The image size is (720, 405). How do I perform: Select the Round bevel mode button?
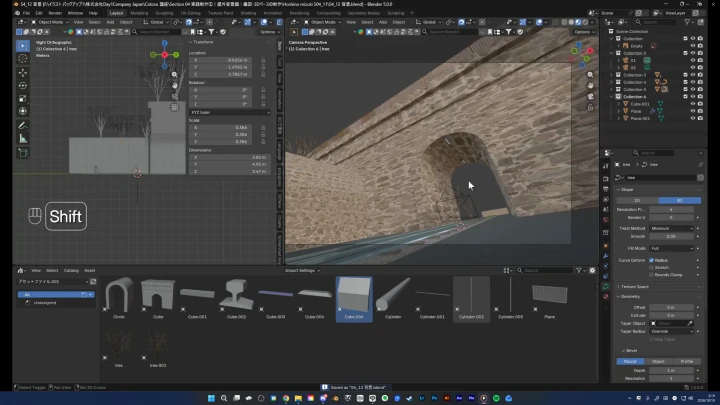(630, 361)
